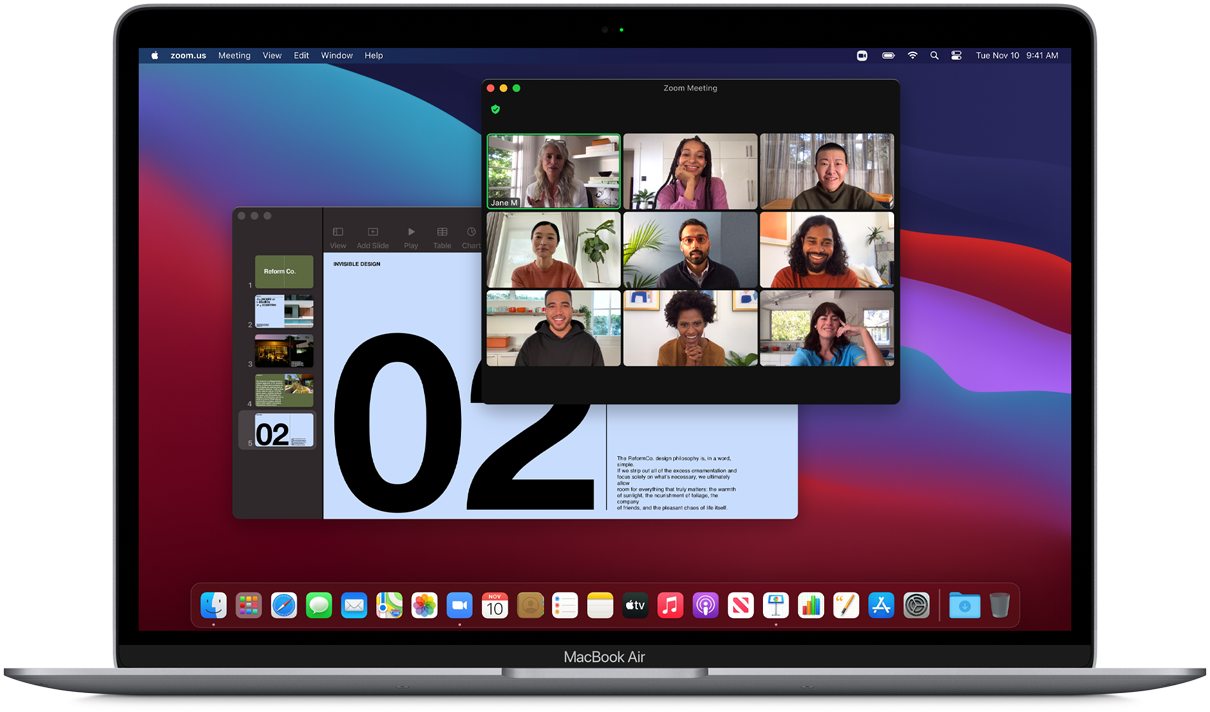Screen dimensions: 1210x712
Task: Click the Photos app icon in dock
Action: point(424,605)
